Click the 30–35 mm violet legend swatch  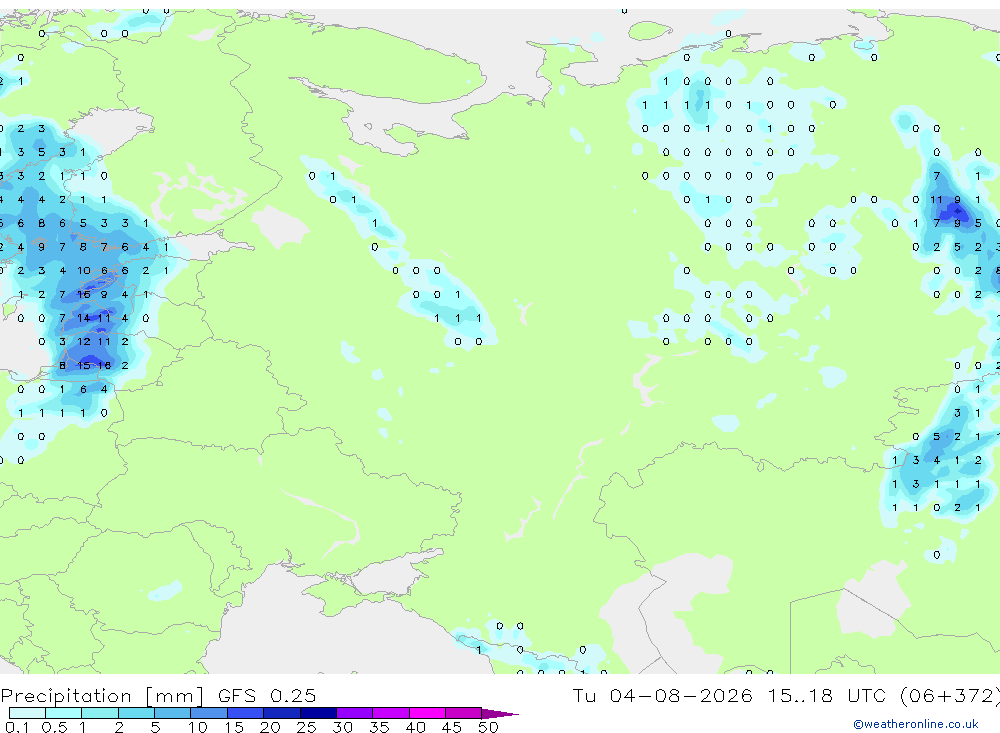355,713
